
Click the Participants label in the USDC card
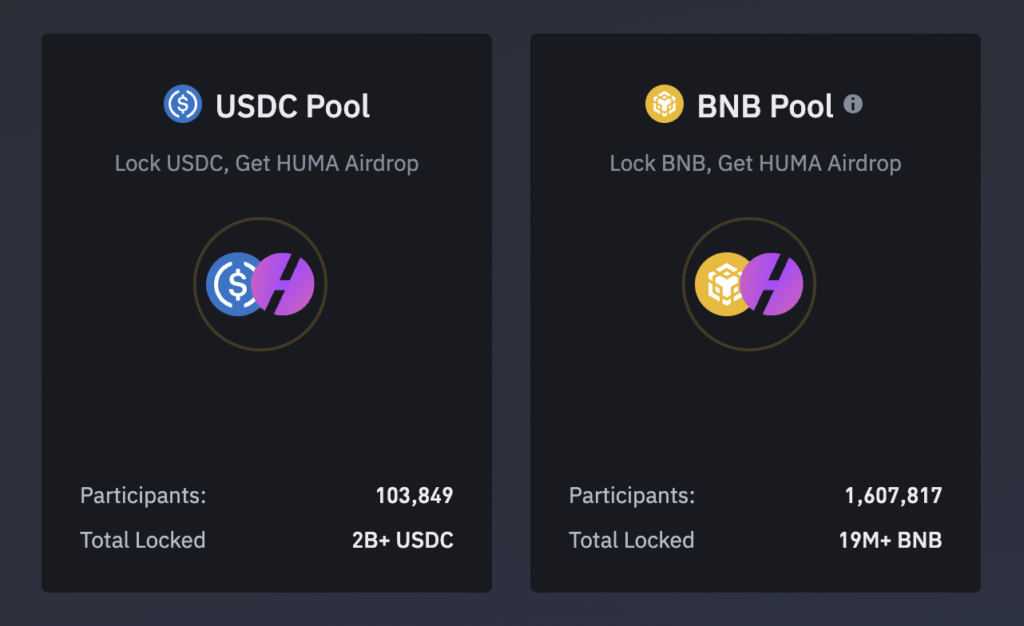click(143, 495)
